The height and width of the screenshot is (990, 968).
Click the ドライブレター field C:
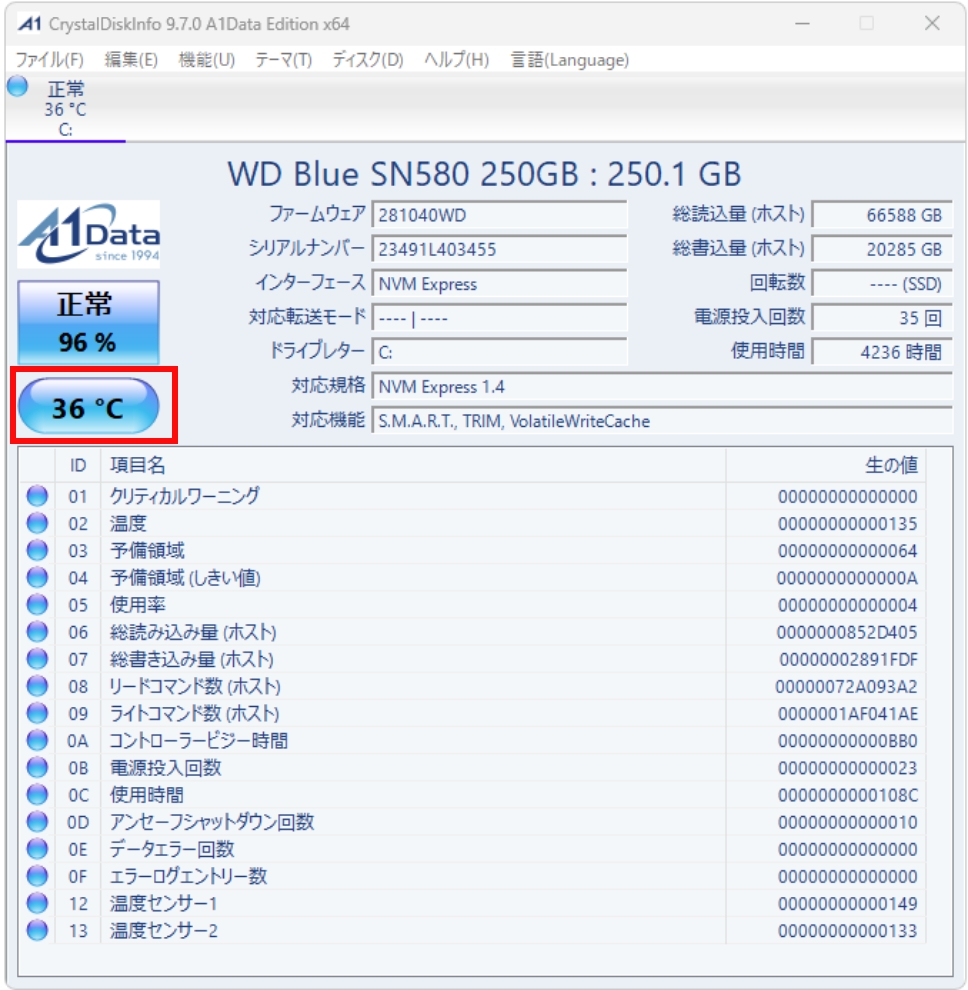tap(499, 352)
